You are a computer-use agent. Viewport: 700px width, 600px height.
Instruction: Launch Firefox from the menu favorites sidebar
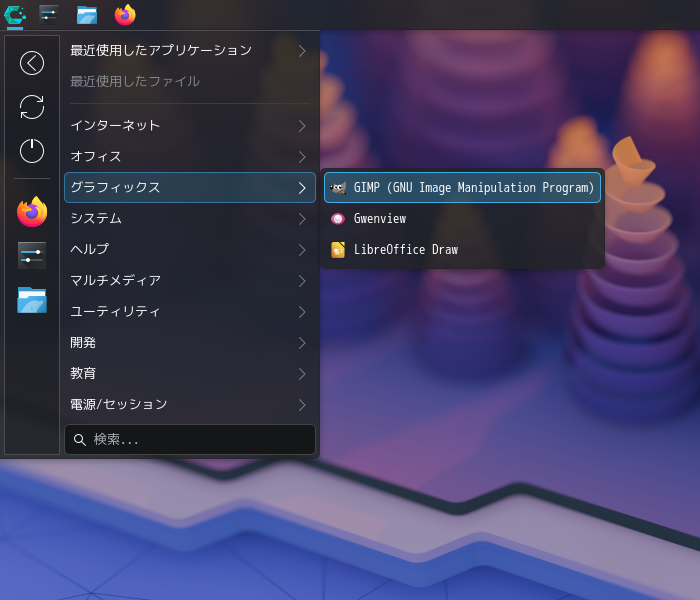tap(32, 212)
